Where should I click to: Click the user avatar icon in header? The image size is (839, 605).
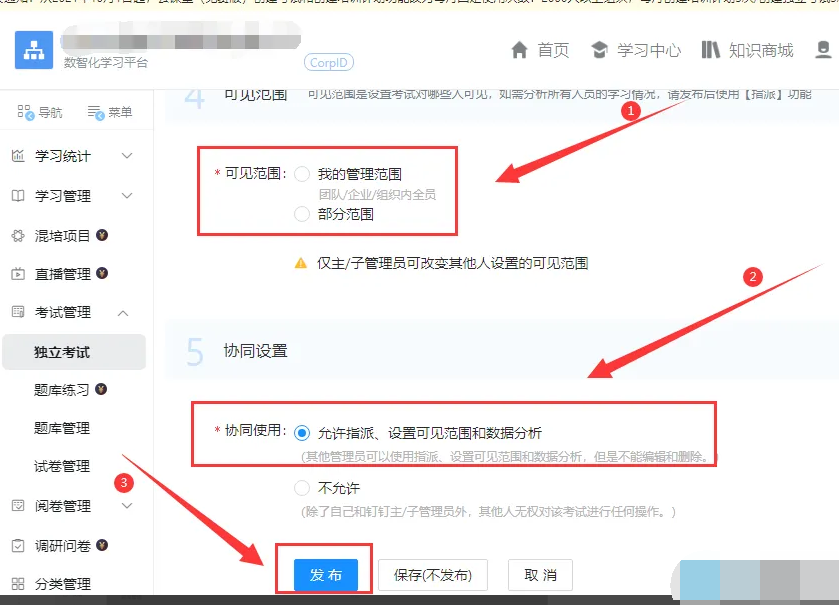click(x=823, y=50)
